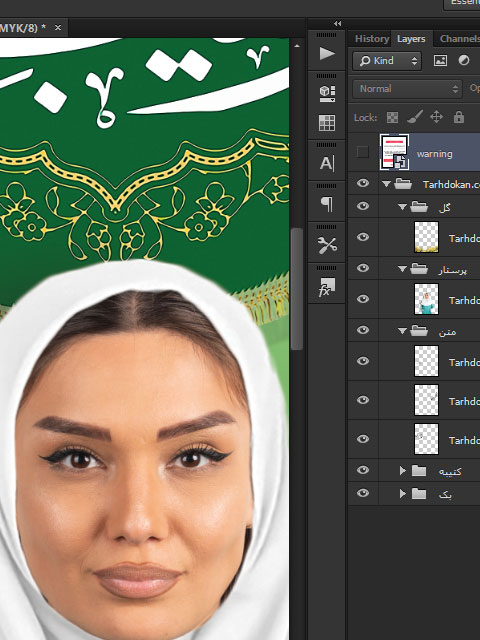Select second layer thumbnail under متن
Viewport: 480px width, 640px height.
[x=426, y=400]
